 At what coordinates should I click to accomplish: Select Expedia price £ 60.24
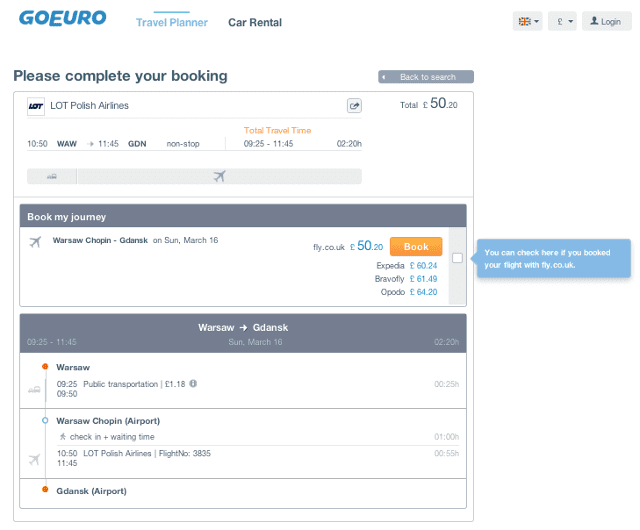pos(423,266)
